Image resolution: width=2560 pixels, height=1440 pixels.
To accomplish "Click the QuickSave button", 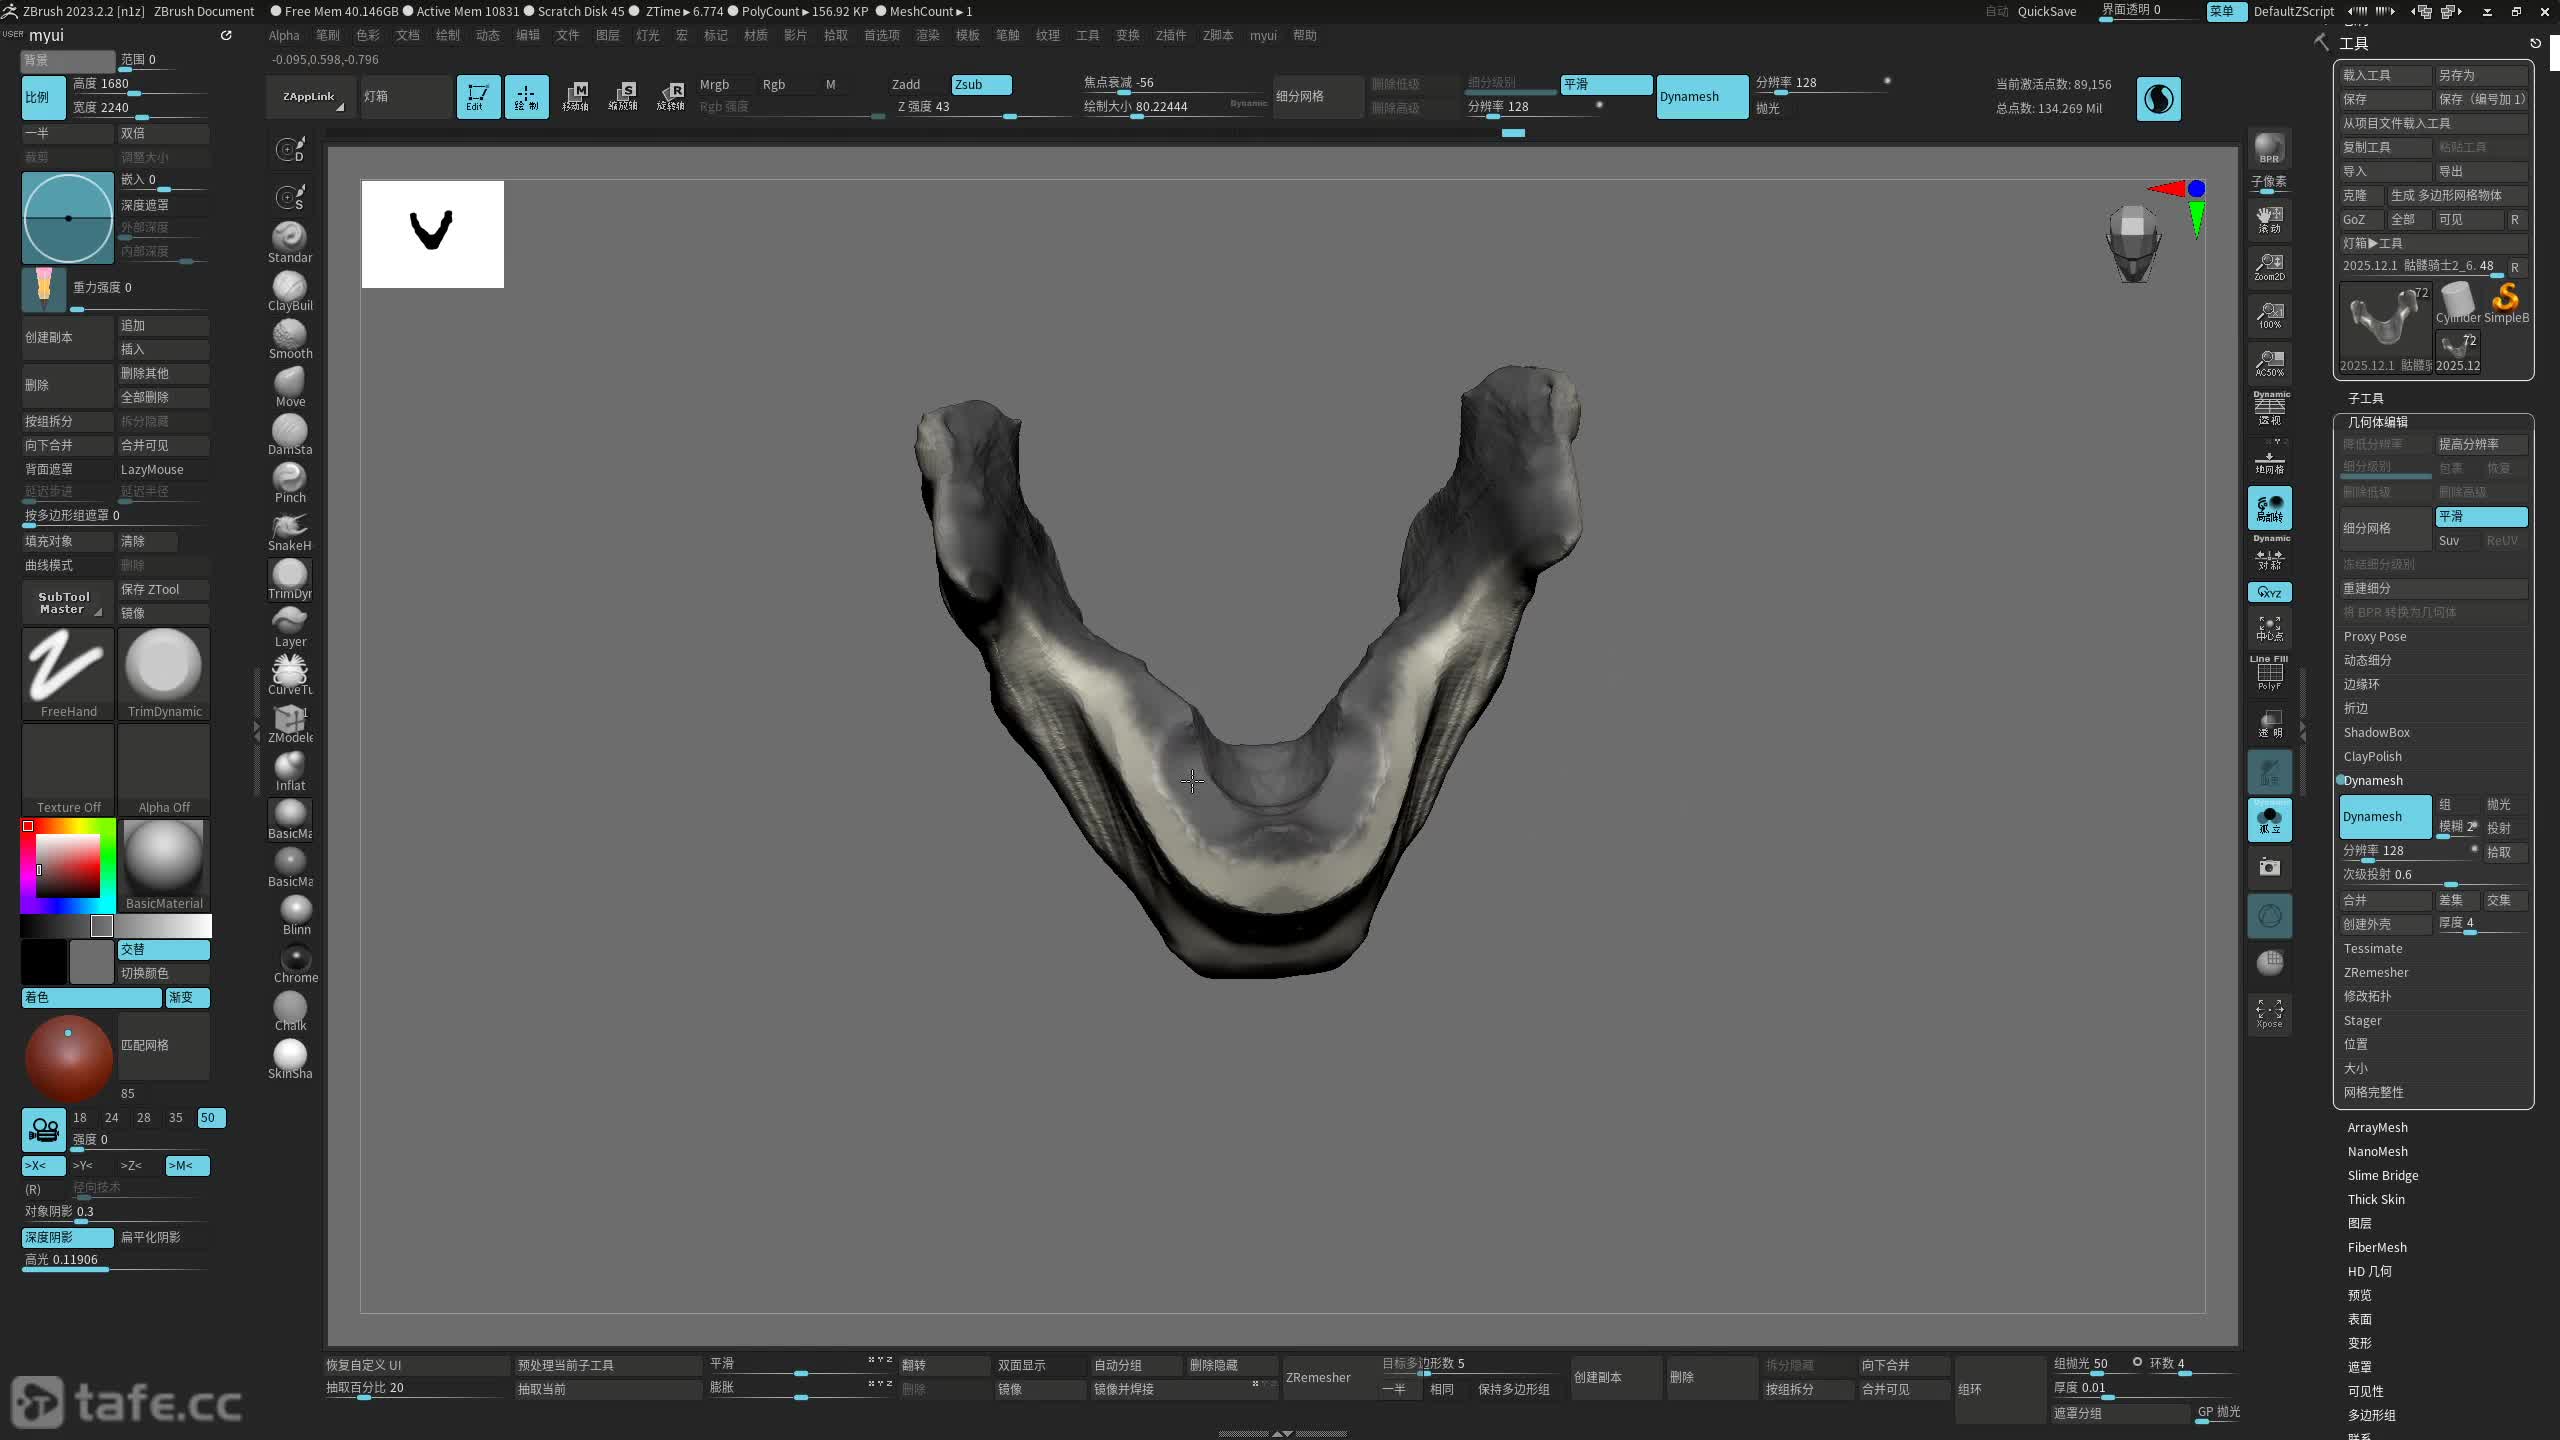I will [x=2046, y=11].
